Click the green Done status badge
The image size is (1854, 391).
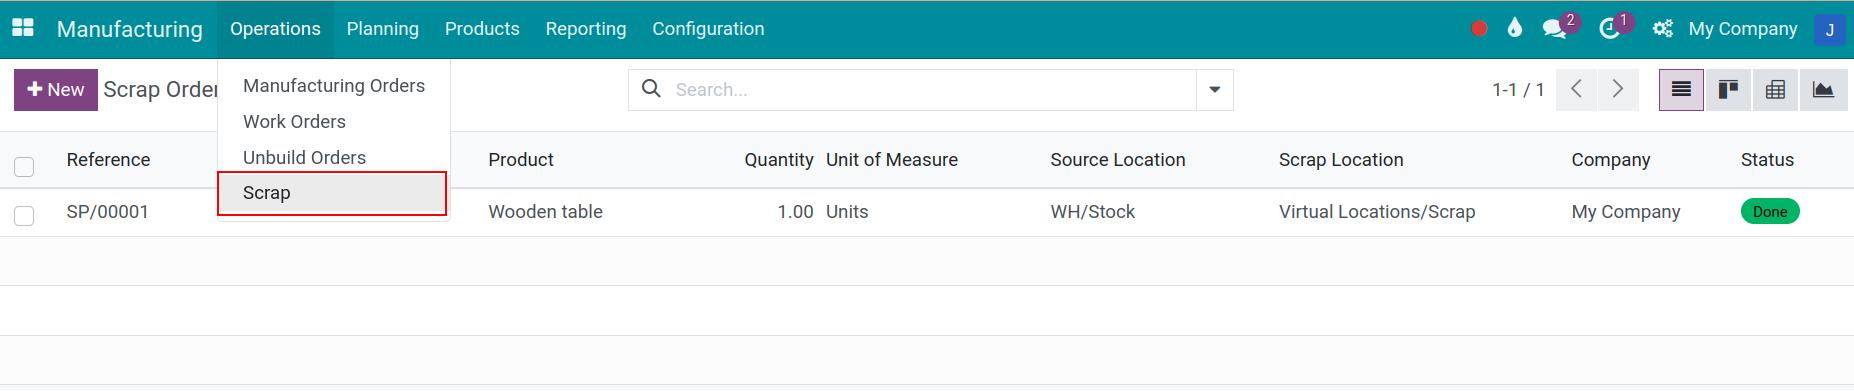point(1770,212)
